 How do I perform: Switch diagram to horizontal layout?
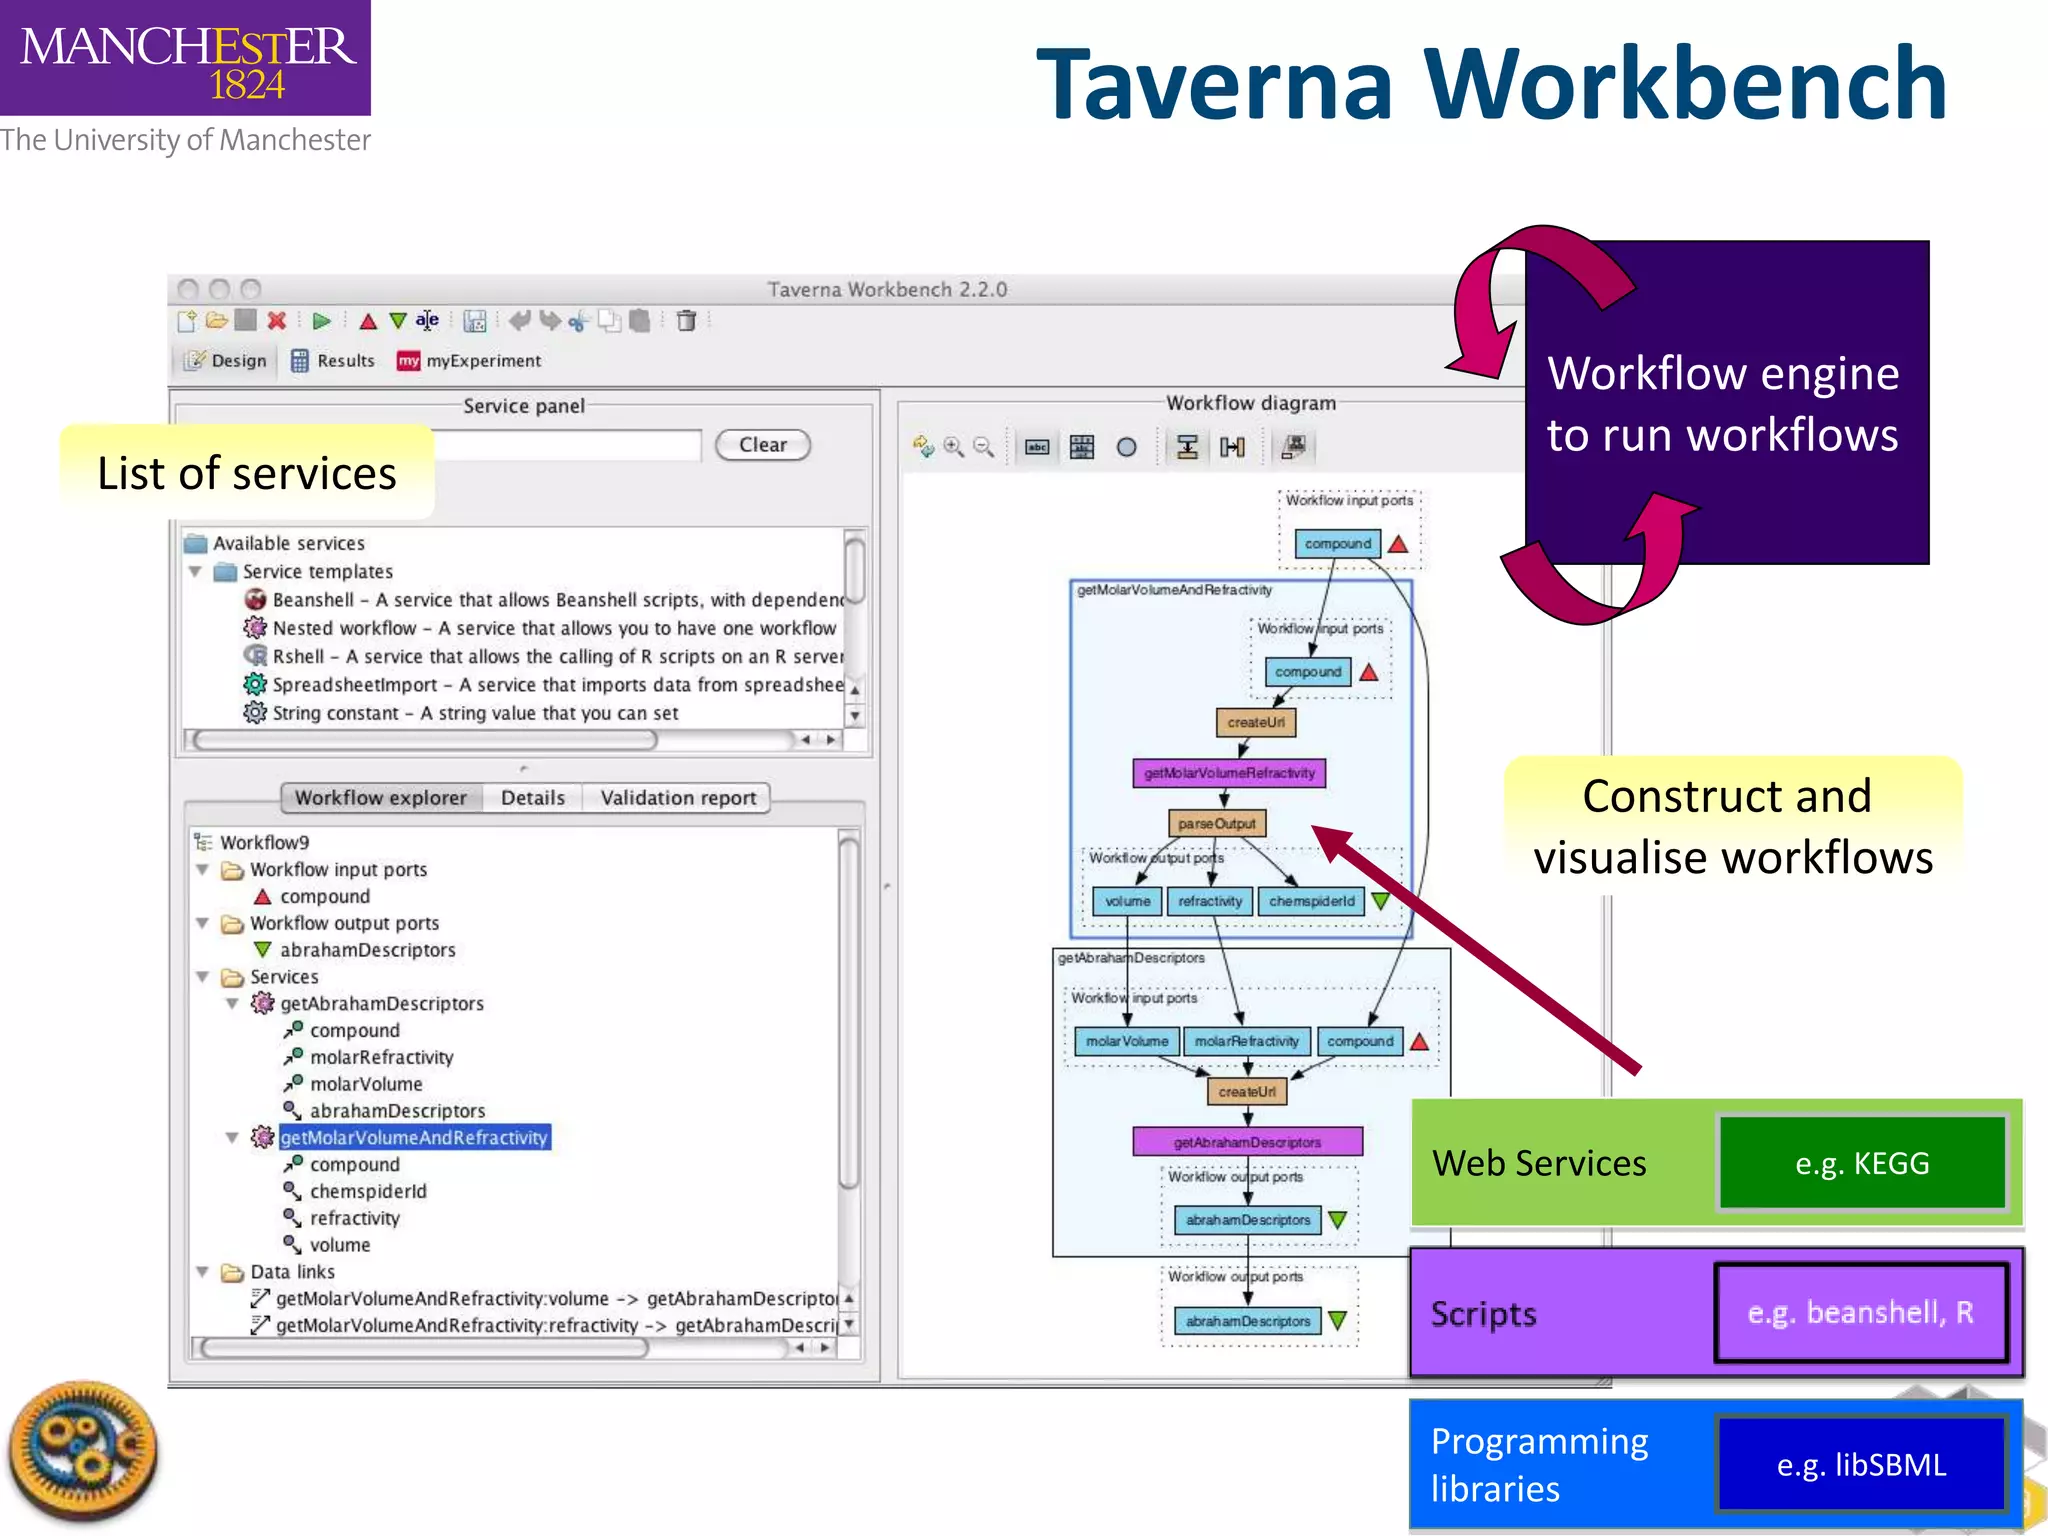point(1232,447)
